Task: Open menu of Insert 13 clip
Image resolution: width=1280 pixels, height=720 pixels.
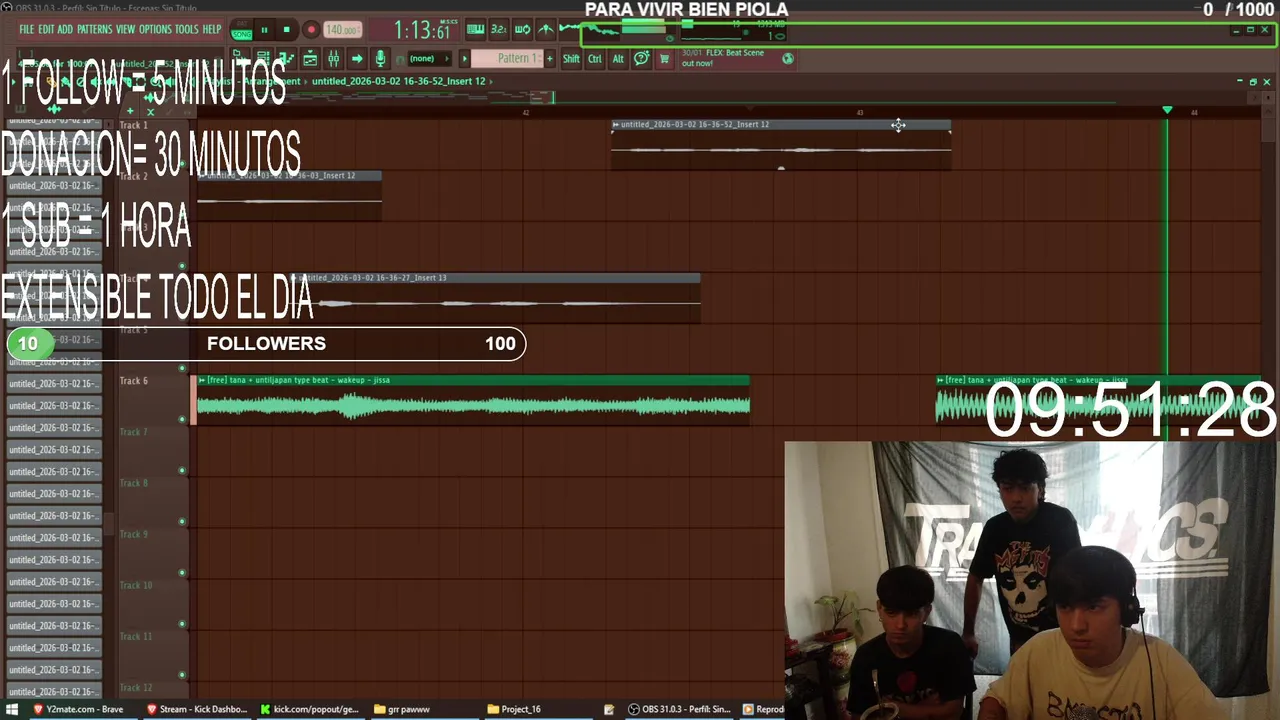Action: 296,278
